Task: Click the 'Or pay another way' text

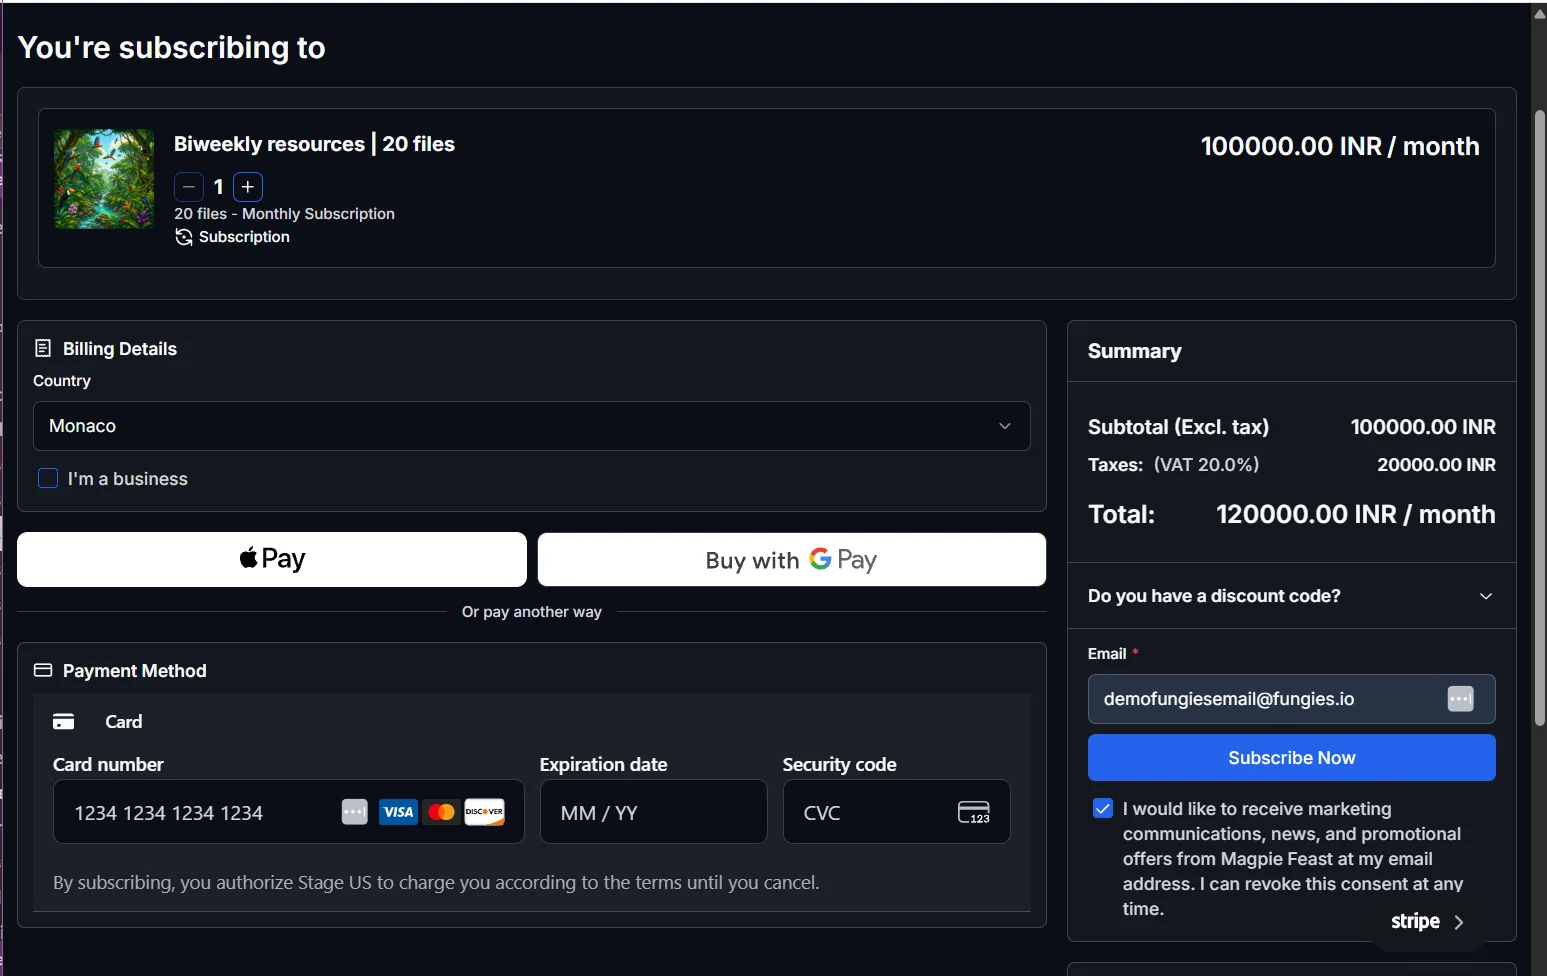Action: [532, 612]
